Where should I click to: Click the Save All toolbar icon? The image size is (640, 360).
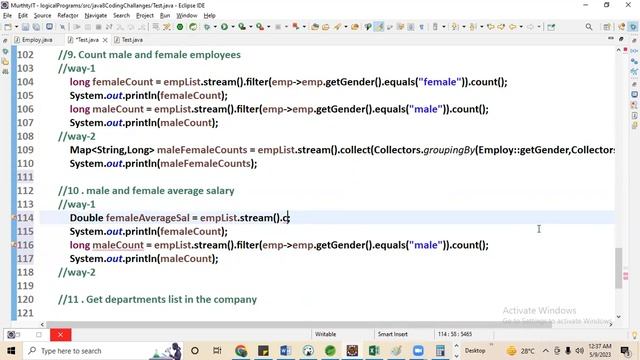point(36,27)
